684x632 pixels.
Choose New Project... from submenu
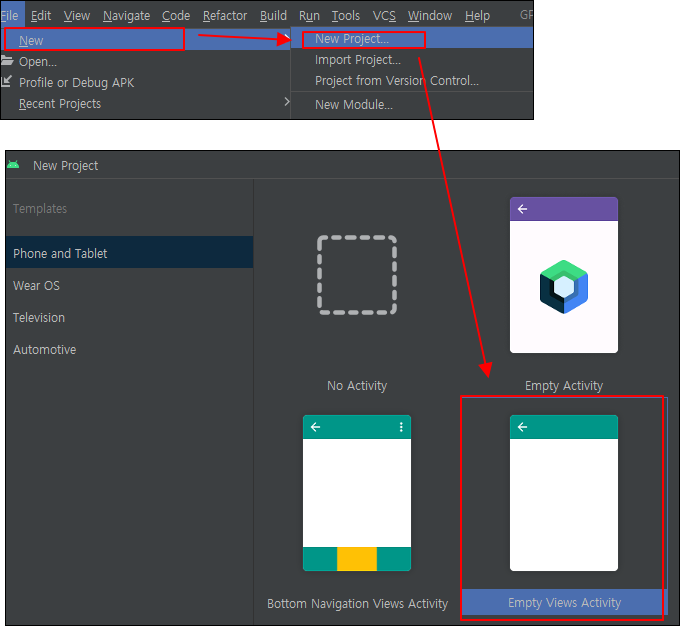[x=412, y=38]
